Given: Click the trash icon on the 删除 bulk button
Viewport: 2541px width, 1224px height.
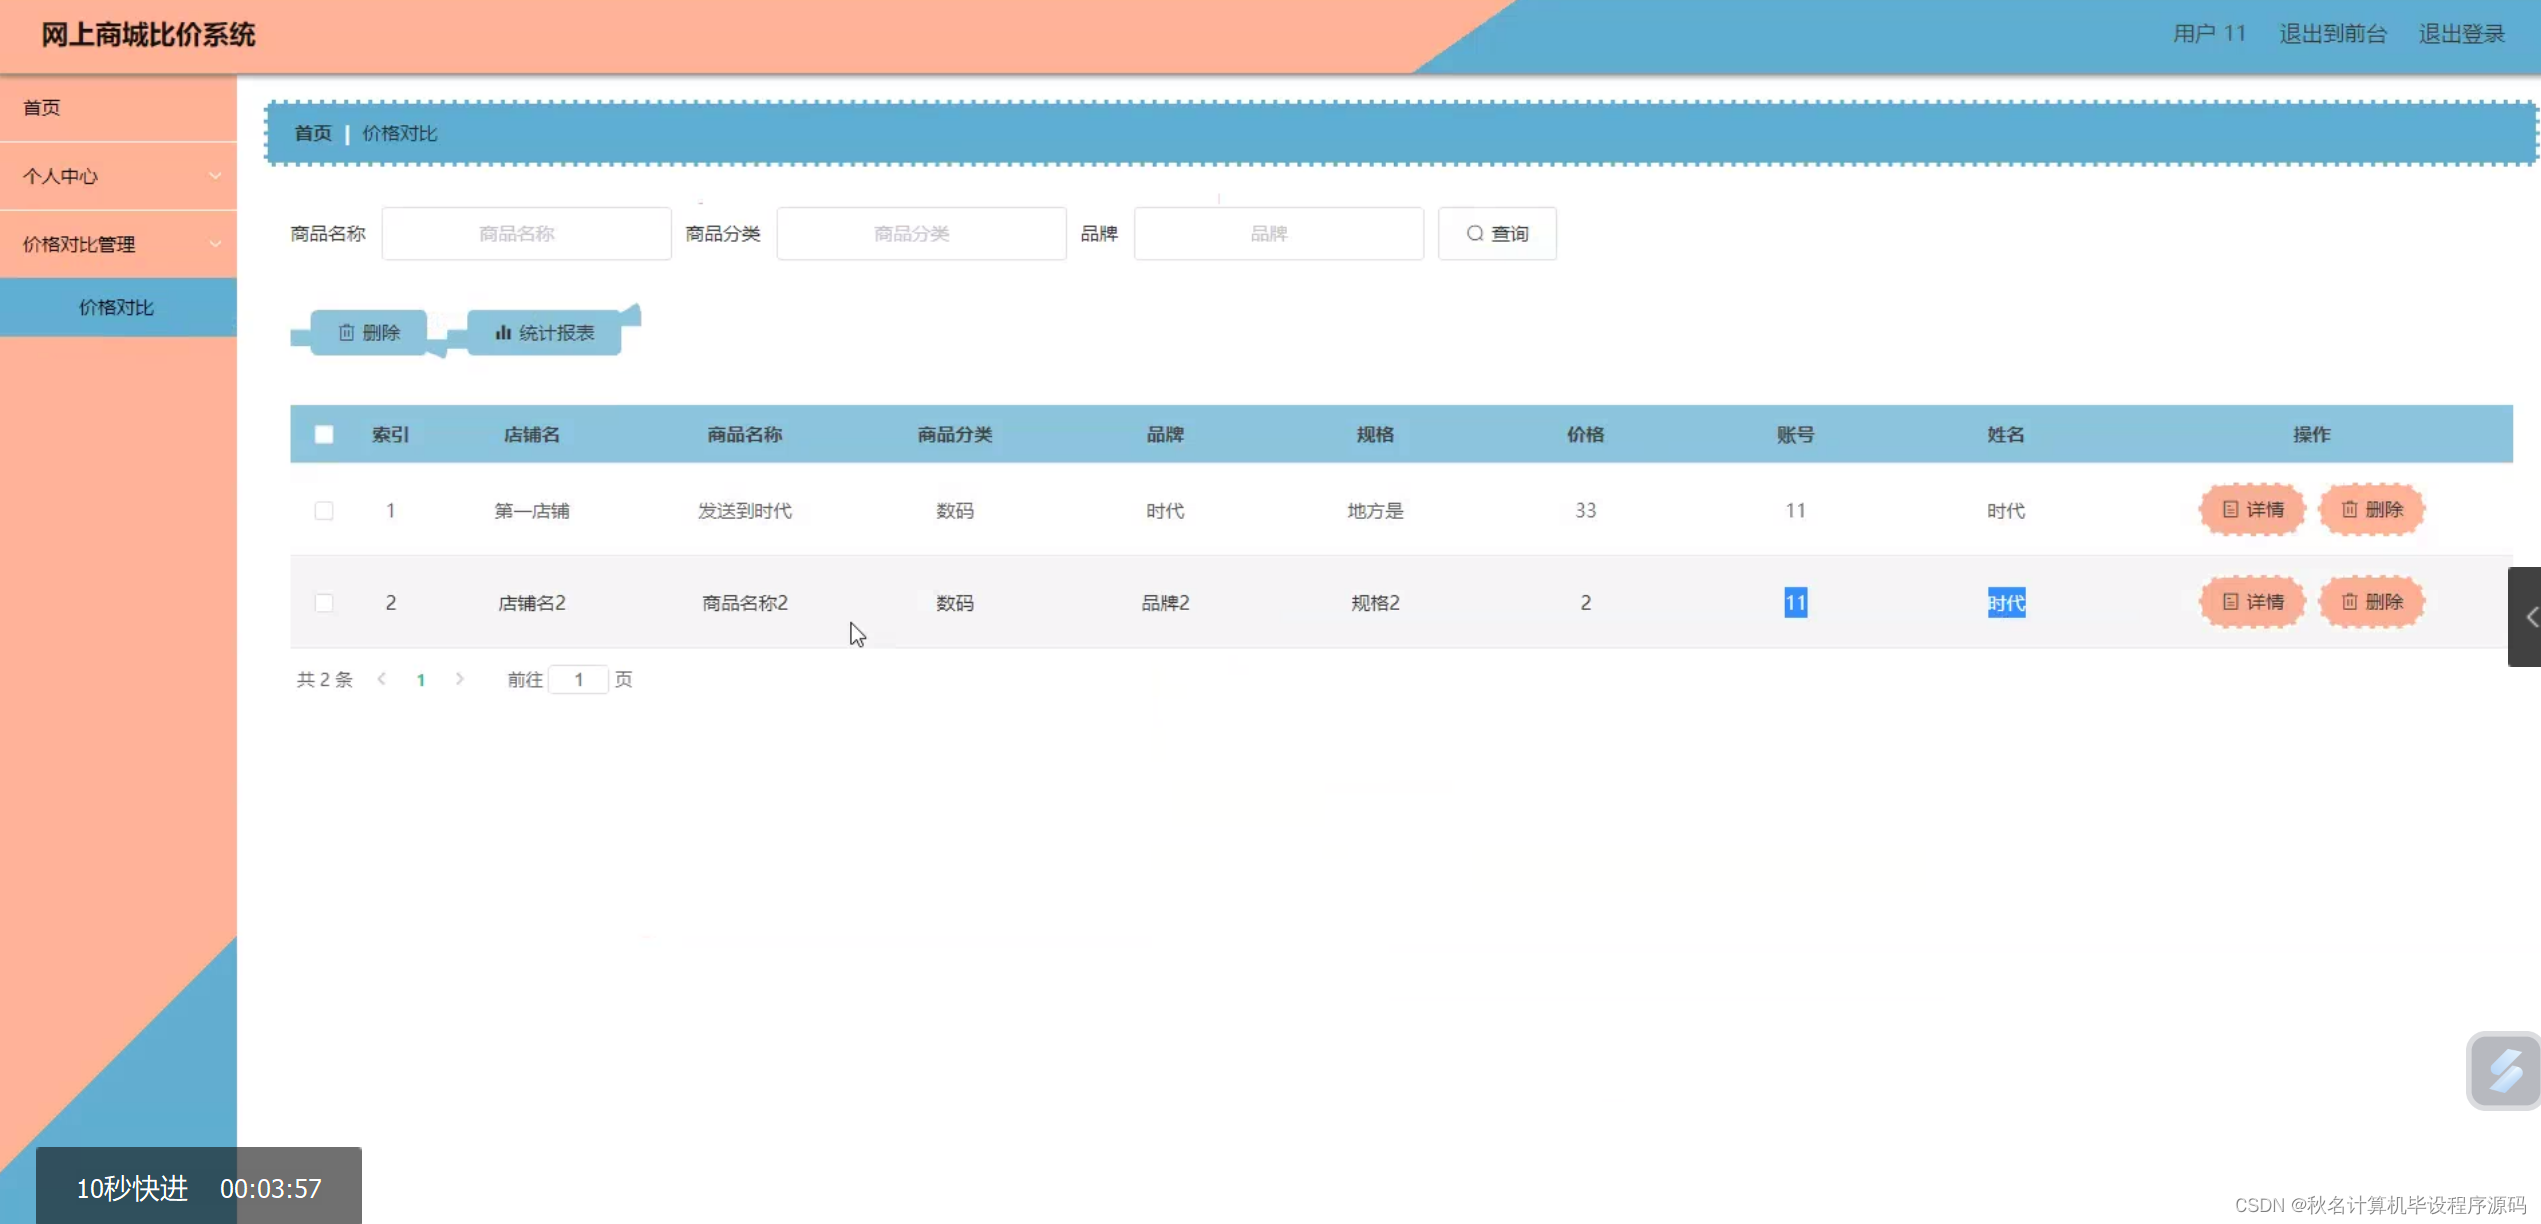Looking at the screenshot, I should (347, 332).
